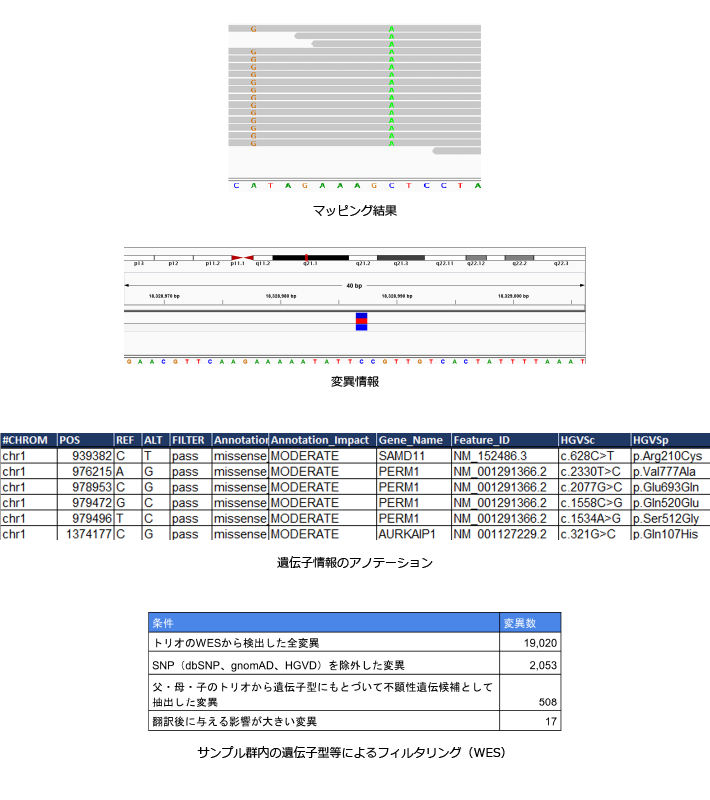Click the gray q21.3 chromosome band
Viewport: 710px width, 800px height.
(x=400, y=257)
